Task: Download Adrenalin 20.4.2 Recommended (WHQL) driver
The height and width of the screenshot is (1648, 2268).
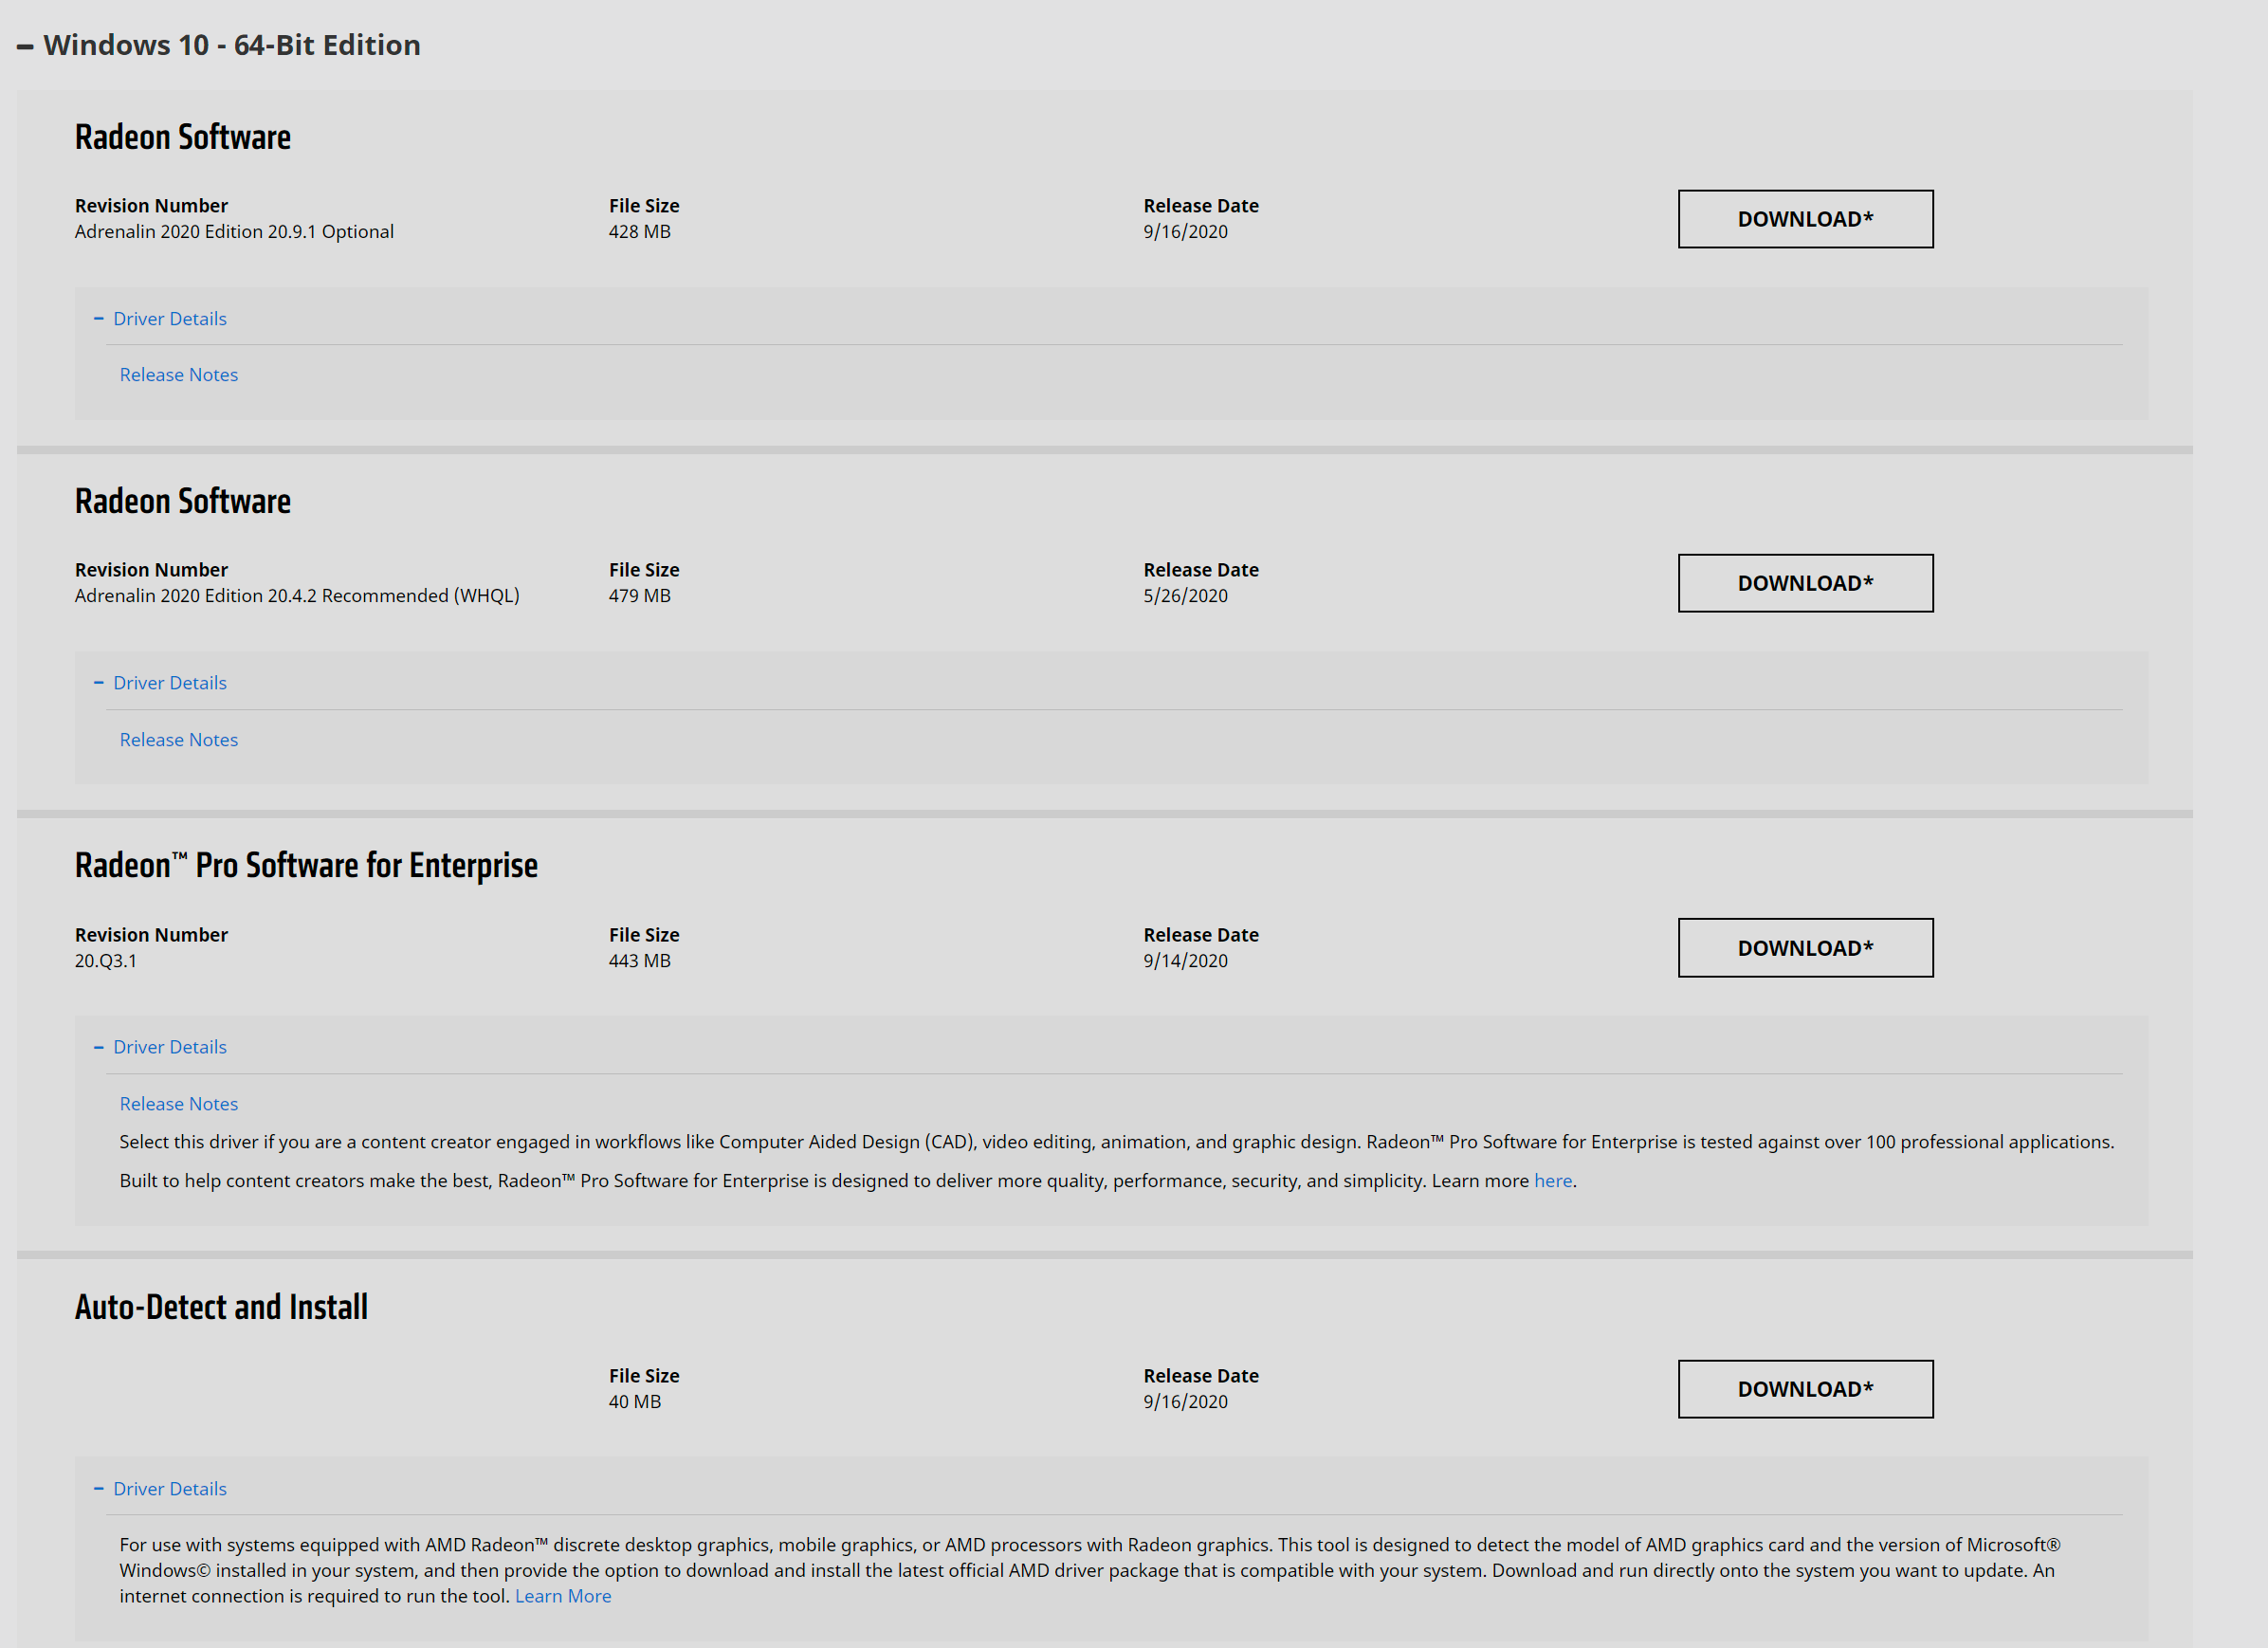Action: tap(1805, 583)
